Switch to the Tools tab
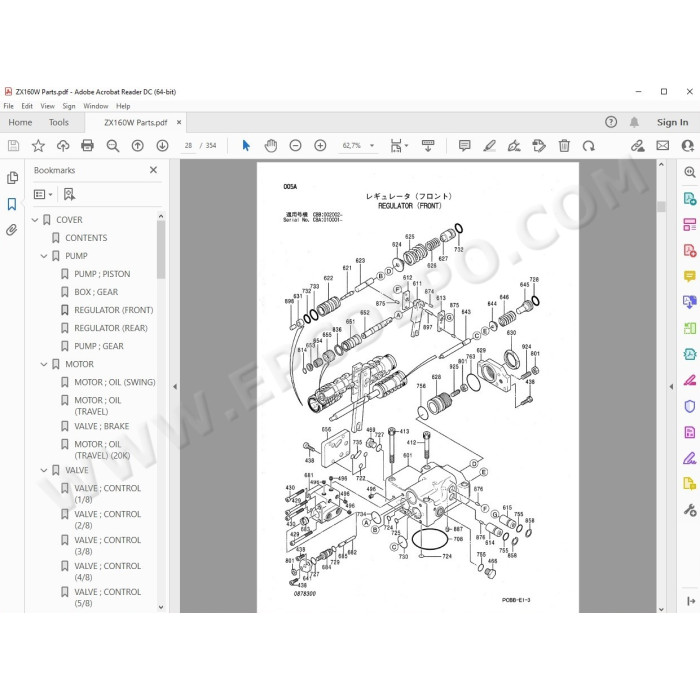Screen dimensions: 700x700 point(58,122)
